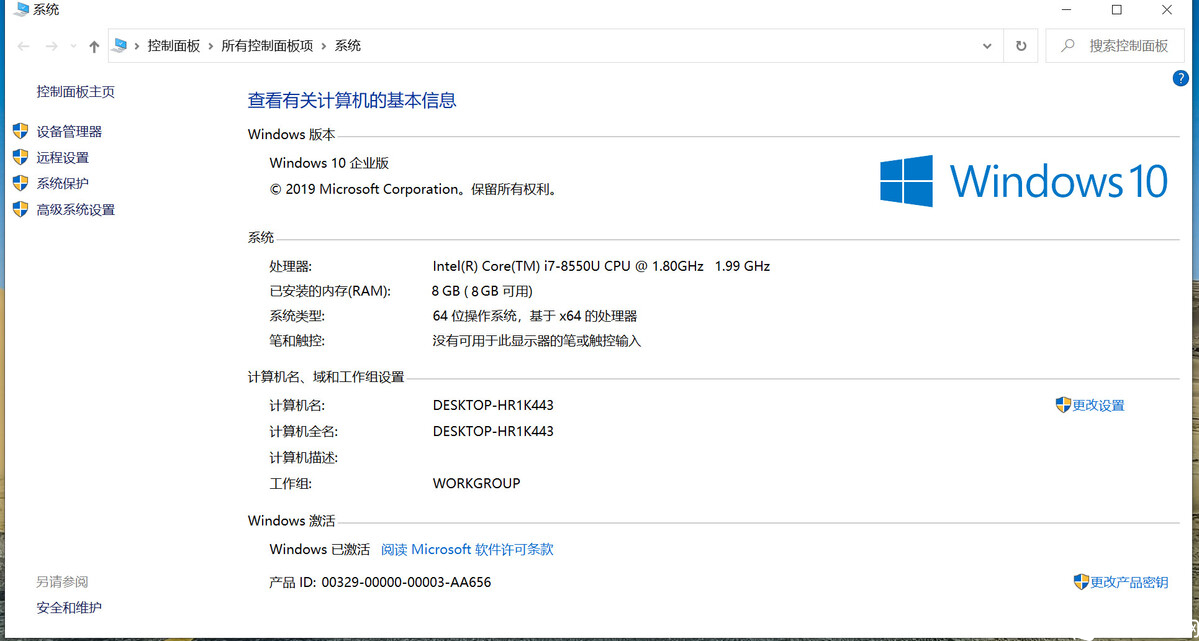
Task: Click the 计算机描述 label
Action: pos(304,457)
